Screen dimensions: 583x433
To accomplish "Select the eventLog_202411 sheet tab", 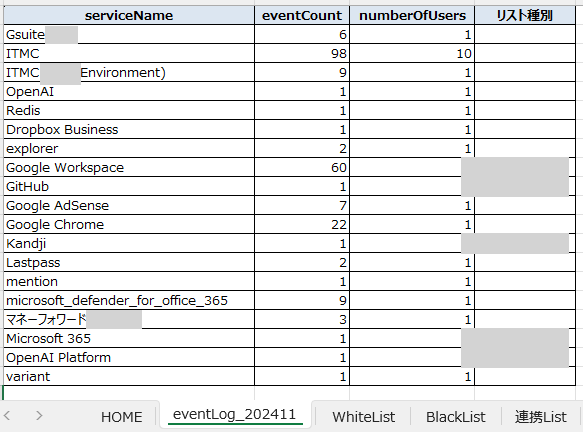I will coord(235,414).
